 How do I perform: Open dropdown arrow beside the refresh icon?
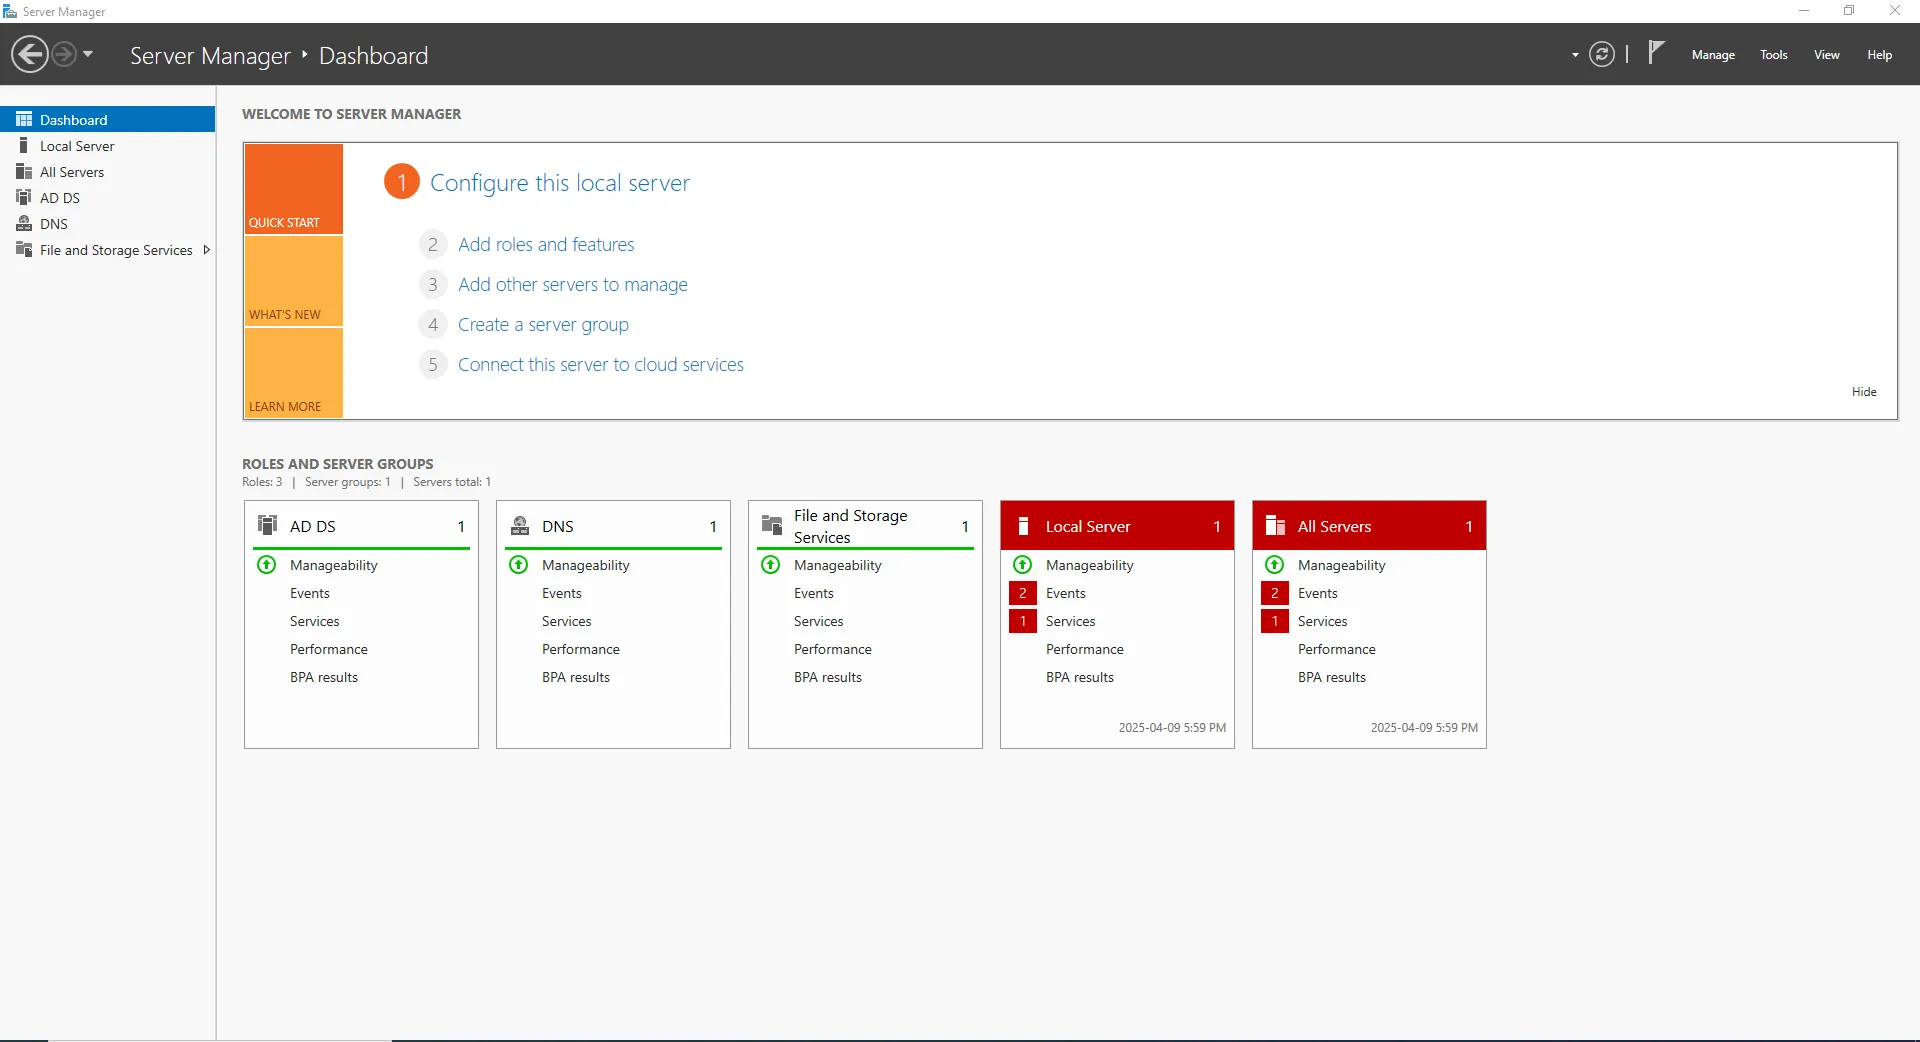(1575, 55)
